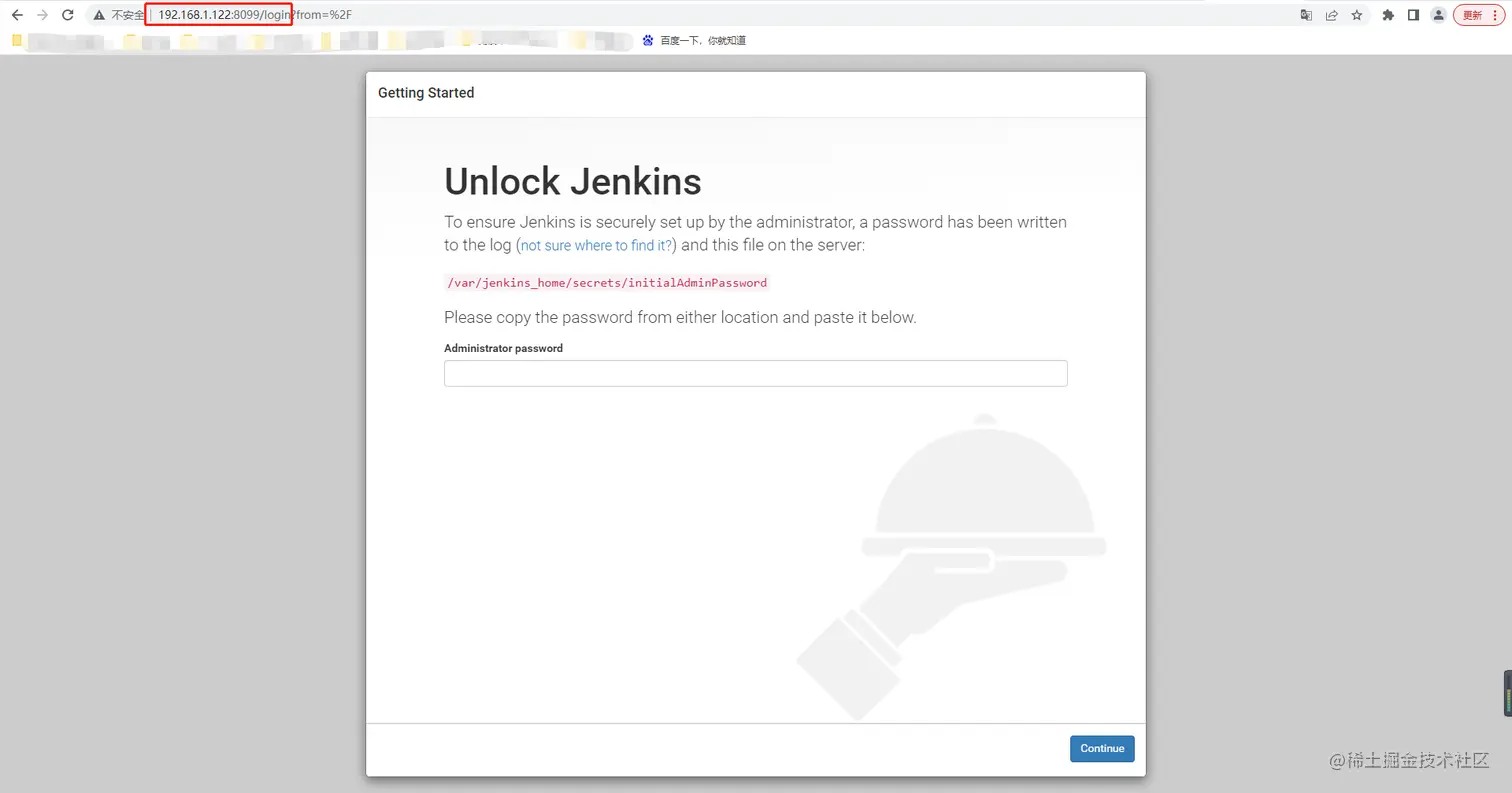This screenshot has width=1512, height=793.
Task: Bookmark this page with the star icon
Action: point(1357,15)
